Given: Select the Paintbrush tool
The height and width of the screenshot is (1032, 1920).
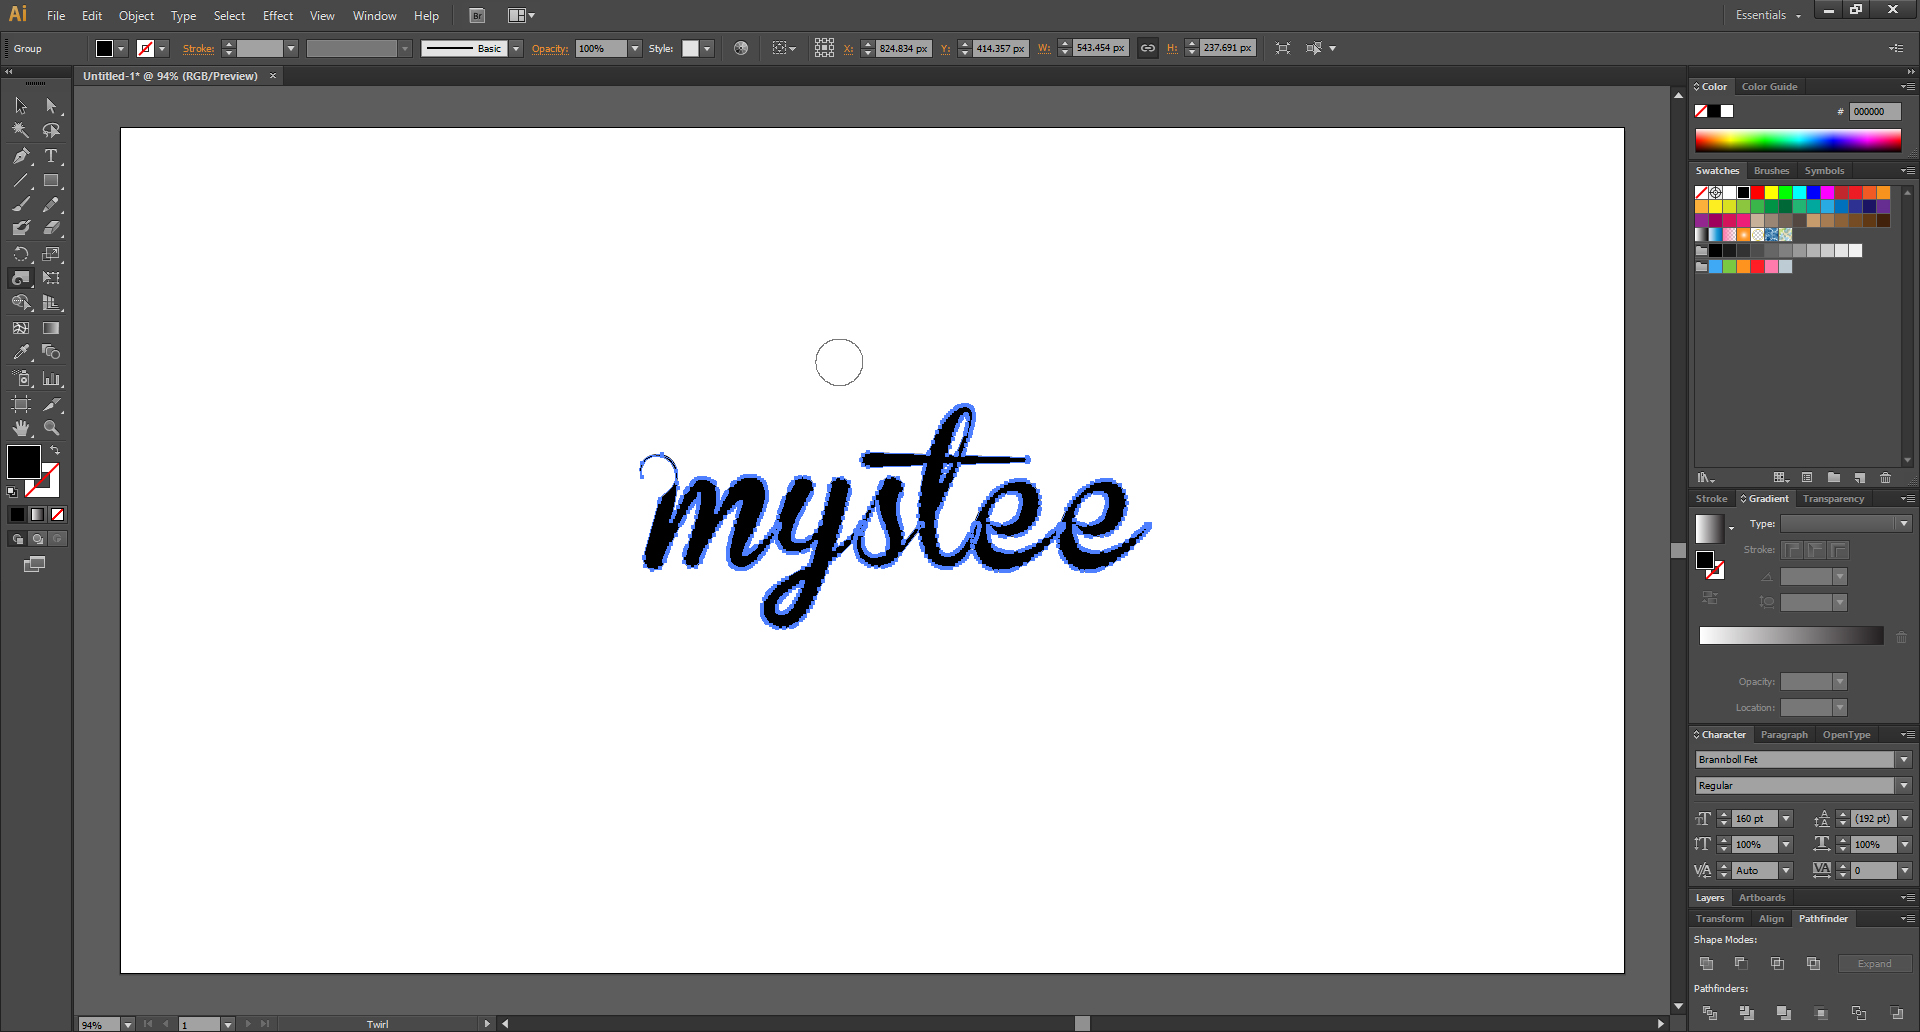Looking at the screenshot, I should 21,205.
